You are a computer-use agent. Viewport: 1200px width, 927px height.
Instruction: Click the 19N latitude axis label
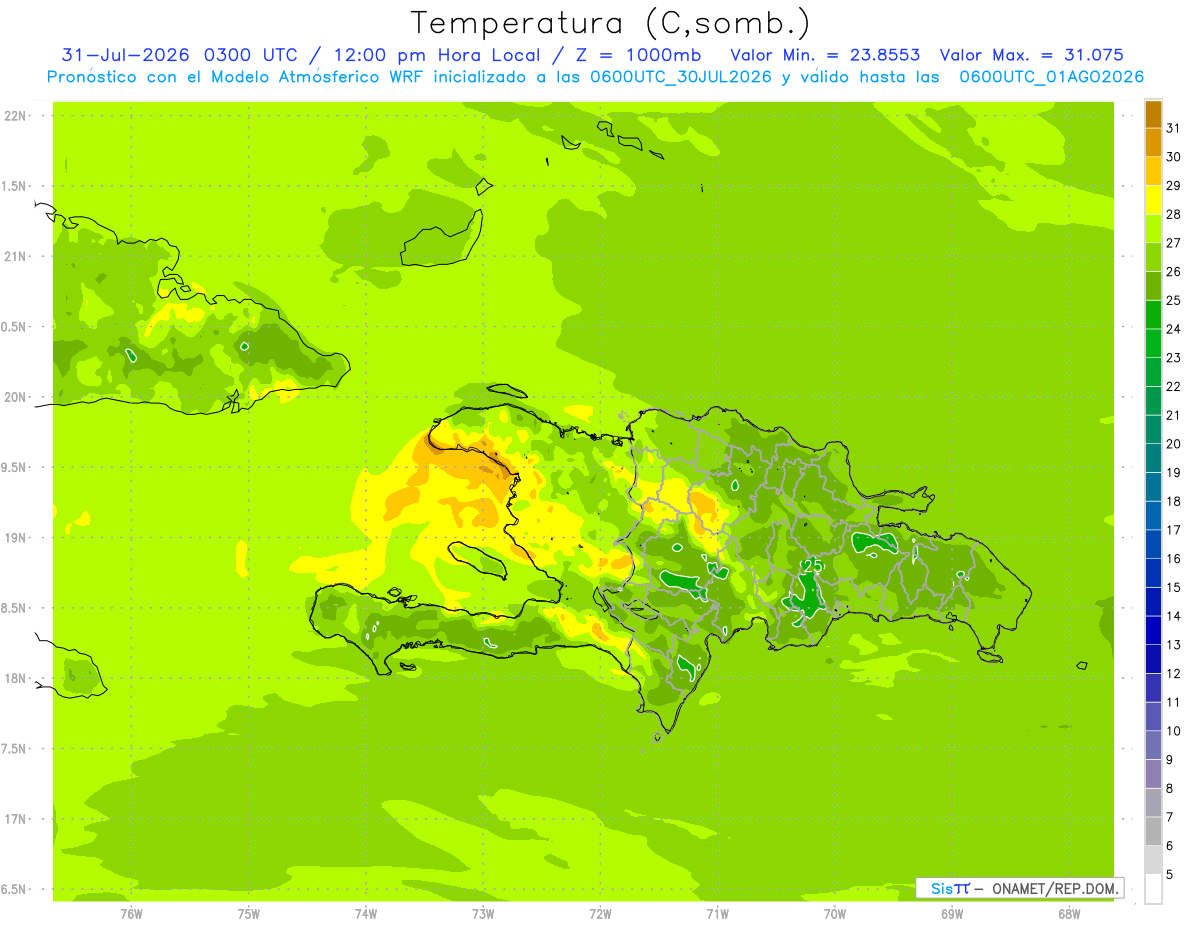click(16, 538)
